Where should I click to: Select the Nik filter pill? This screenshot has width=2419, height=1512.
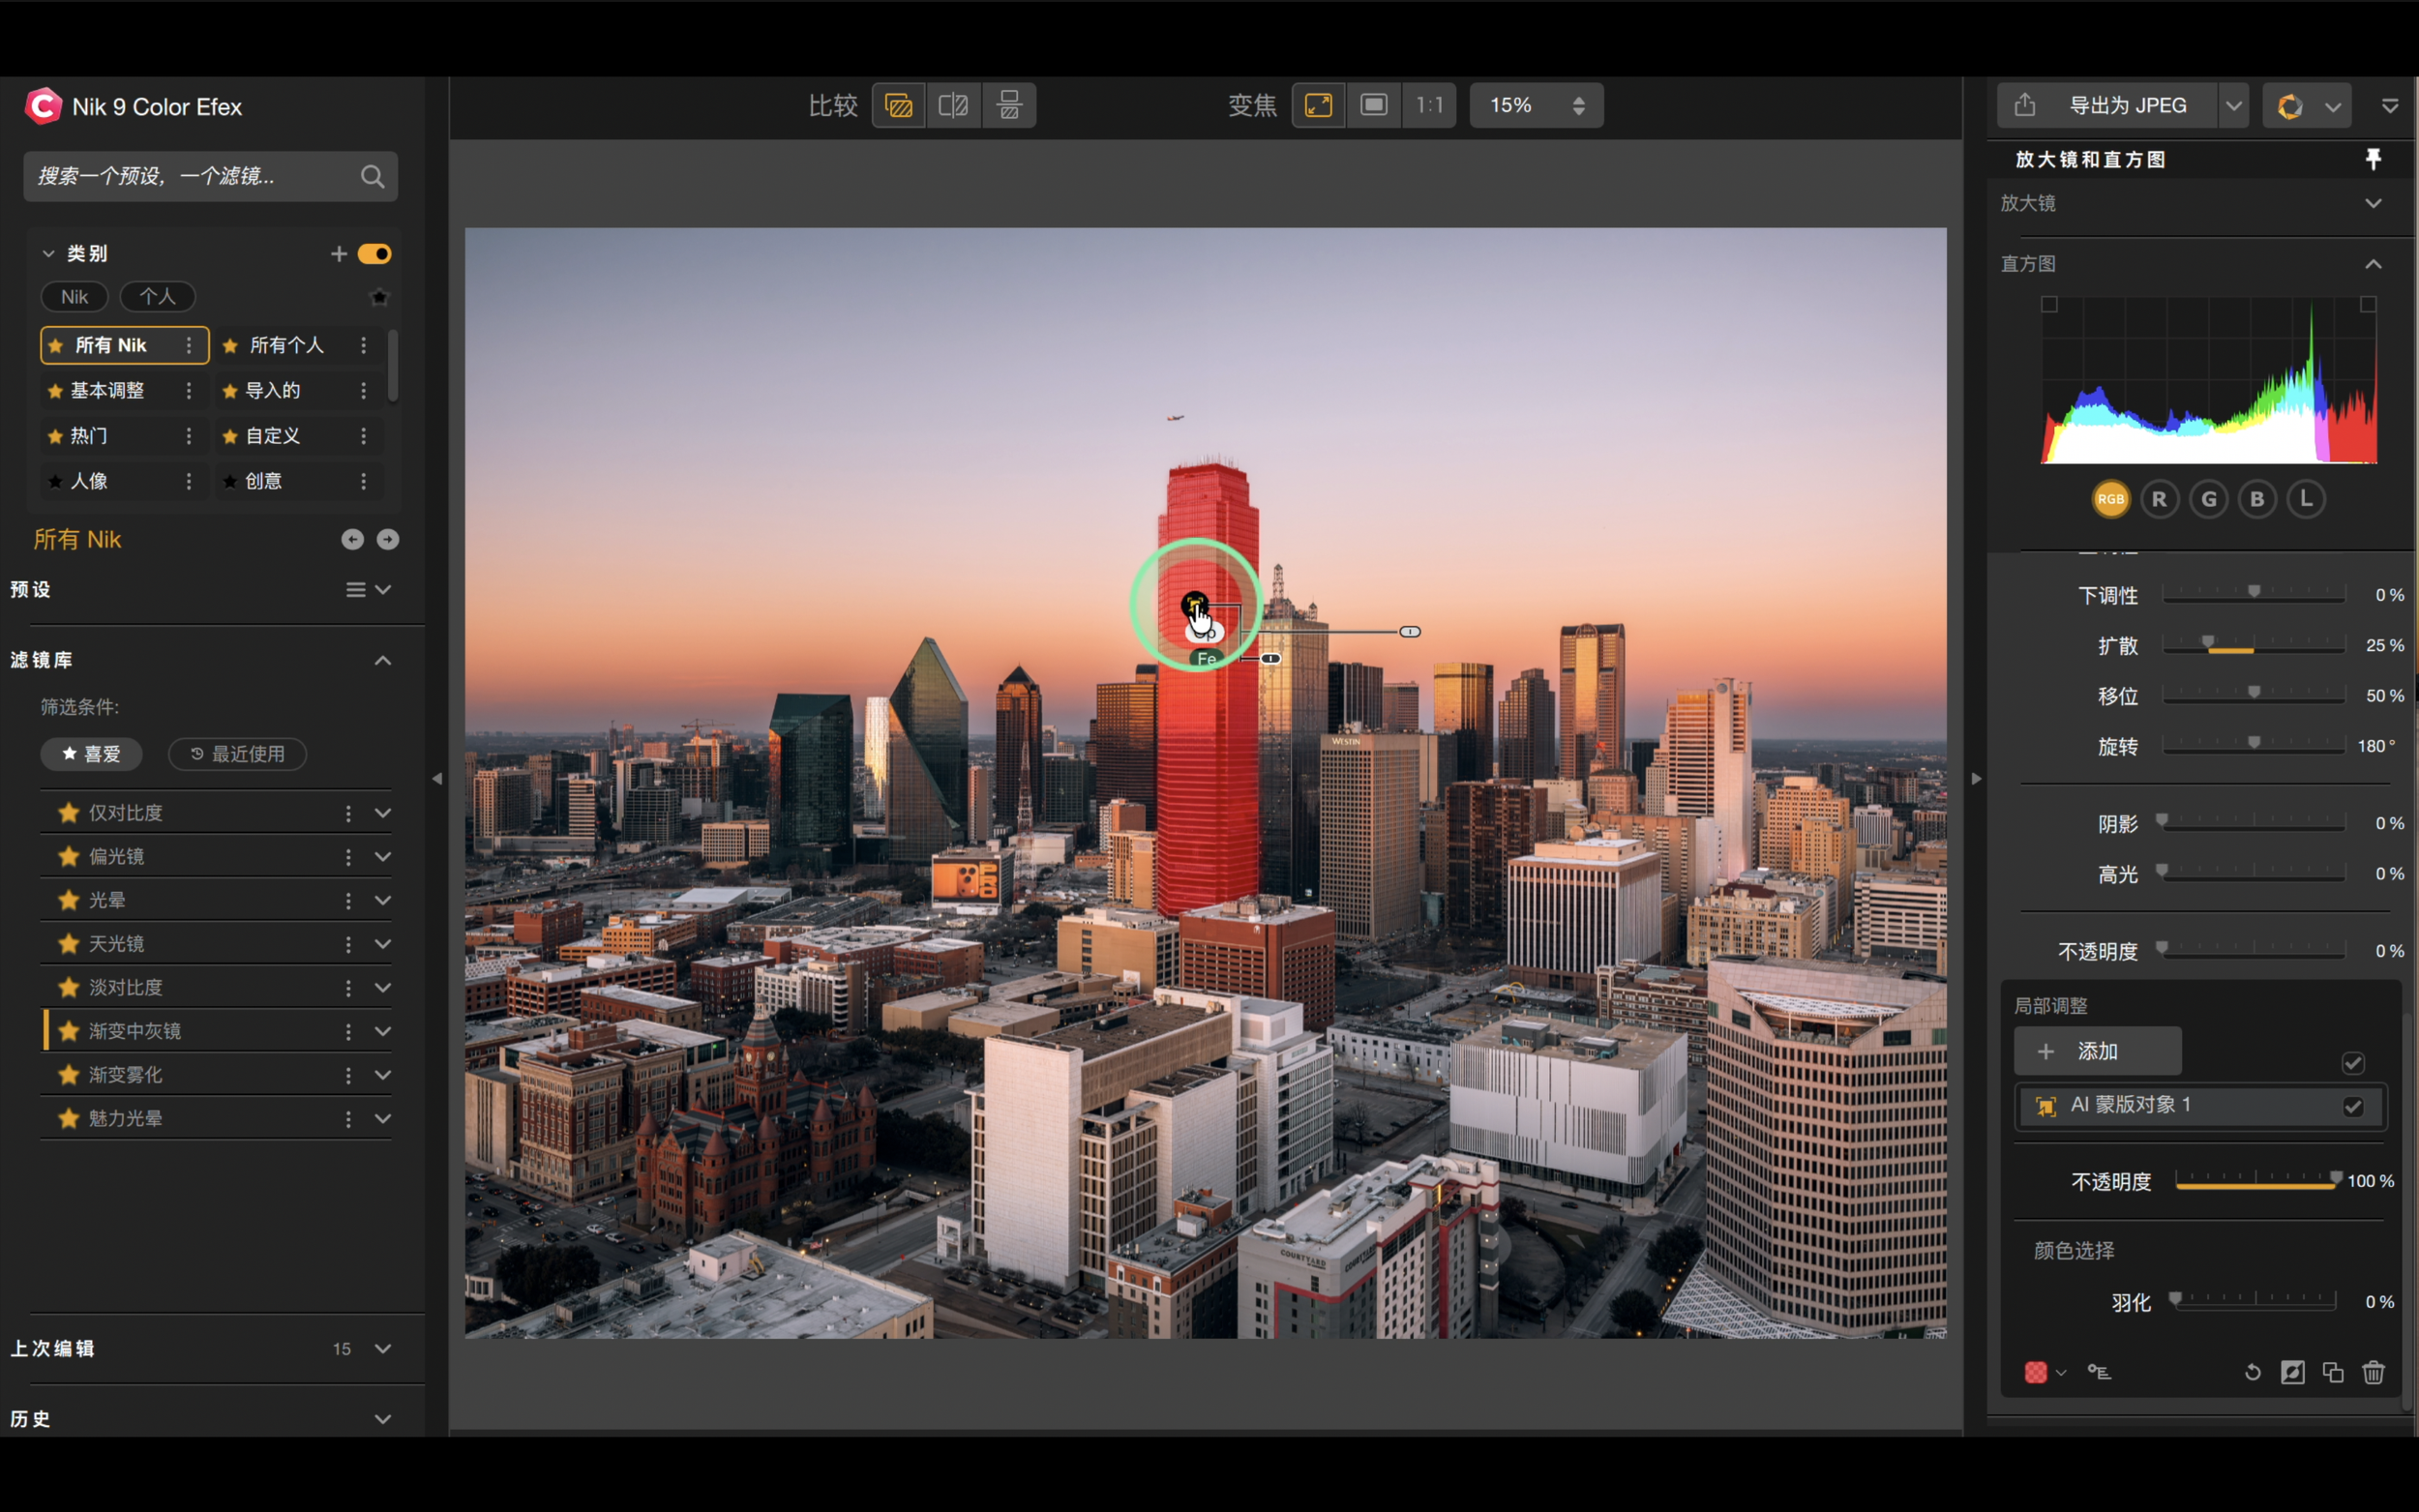click(75, 297)
